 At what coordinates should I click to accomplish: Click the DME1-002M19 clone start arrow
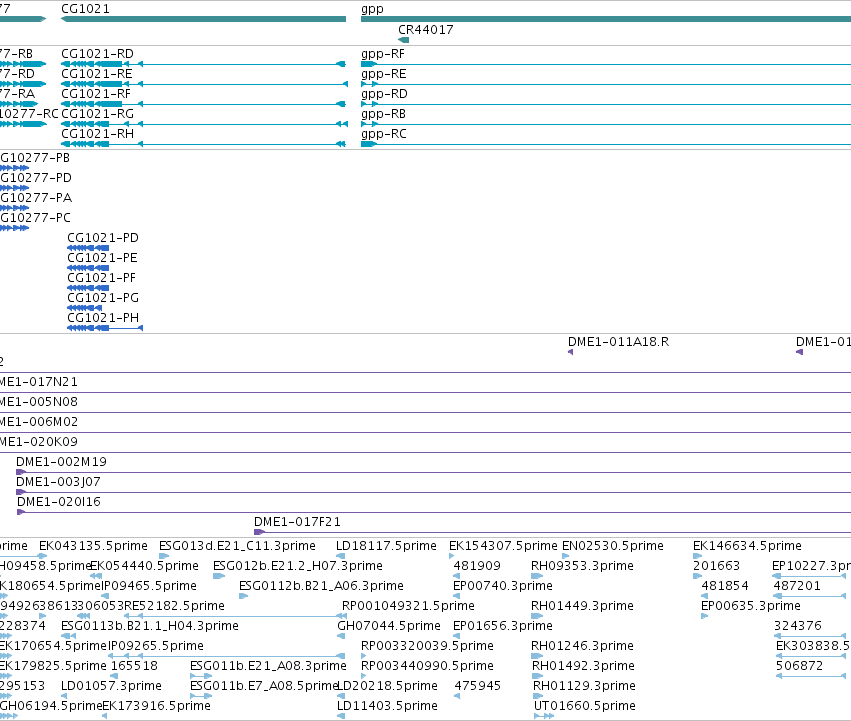coord(21,472)
